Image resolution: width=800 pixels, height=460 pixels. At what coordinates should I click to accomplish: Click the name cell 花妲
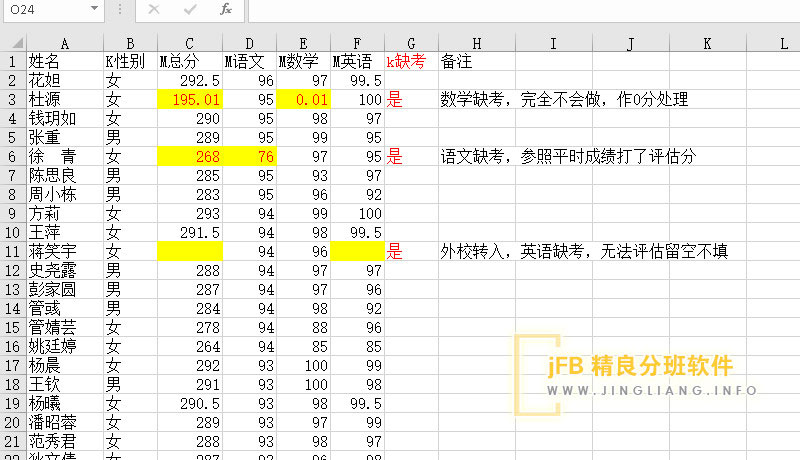tap(65, 81)
